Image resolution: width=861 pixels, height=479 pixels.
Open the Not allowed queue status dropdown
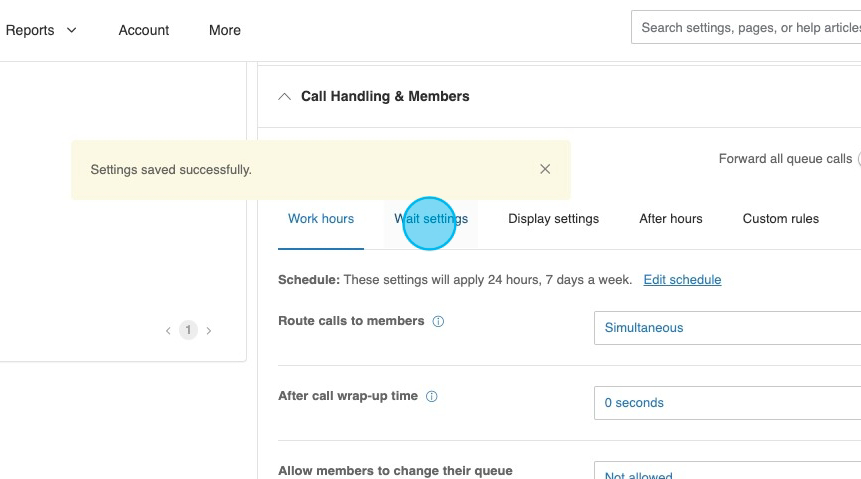[727, 473]
